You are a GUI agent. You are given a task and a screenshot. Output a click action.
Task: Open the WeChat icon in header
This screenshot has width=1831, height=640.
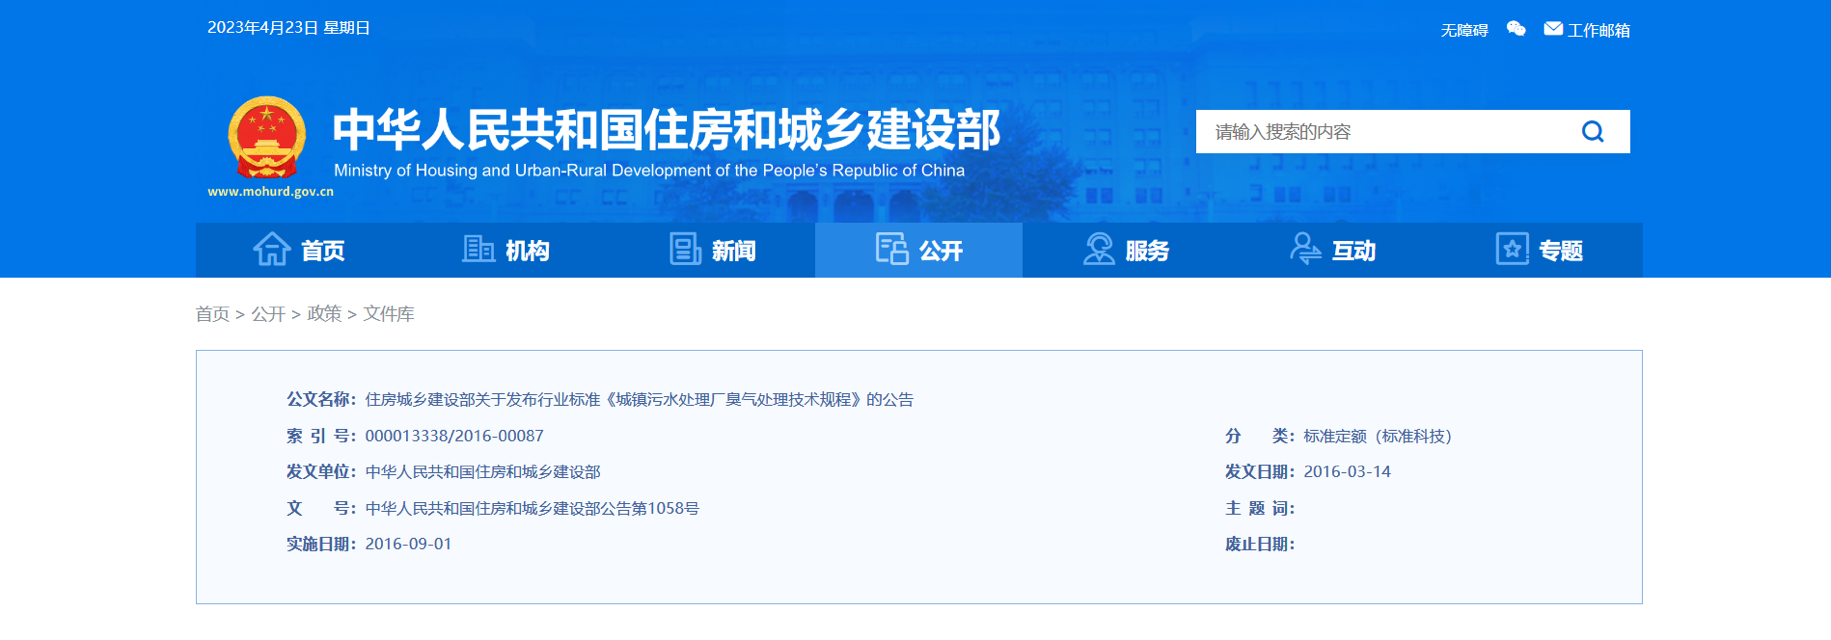(x=1516, y=29)
